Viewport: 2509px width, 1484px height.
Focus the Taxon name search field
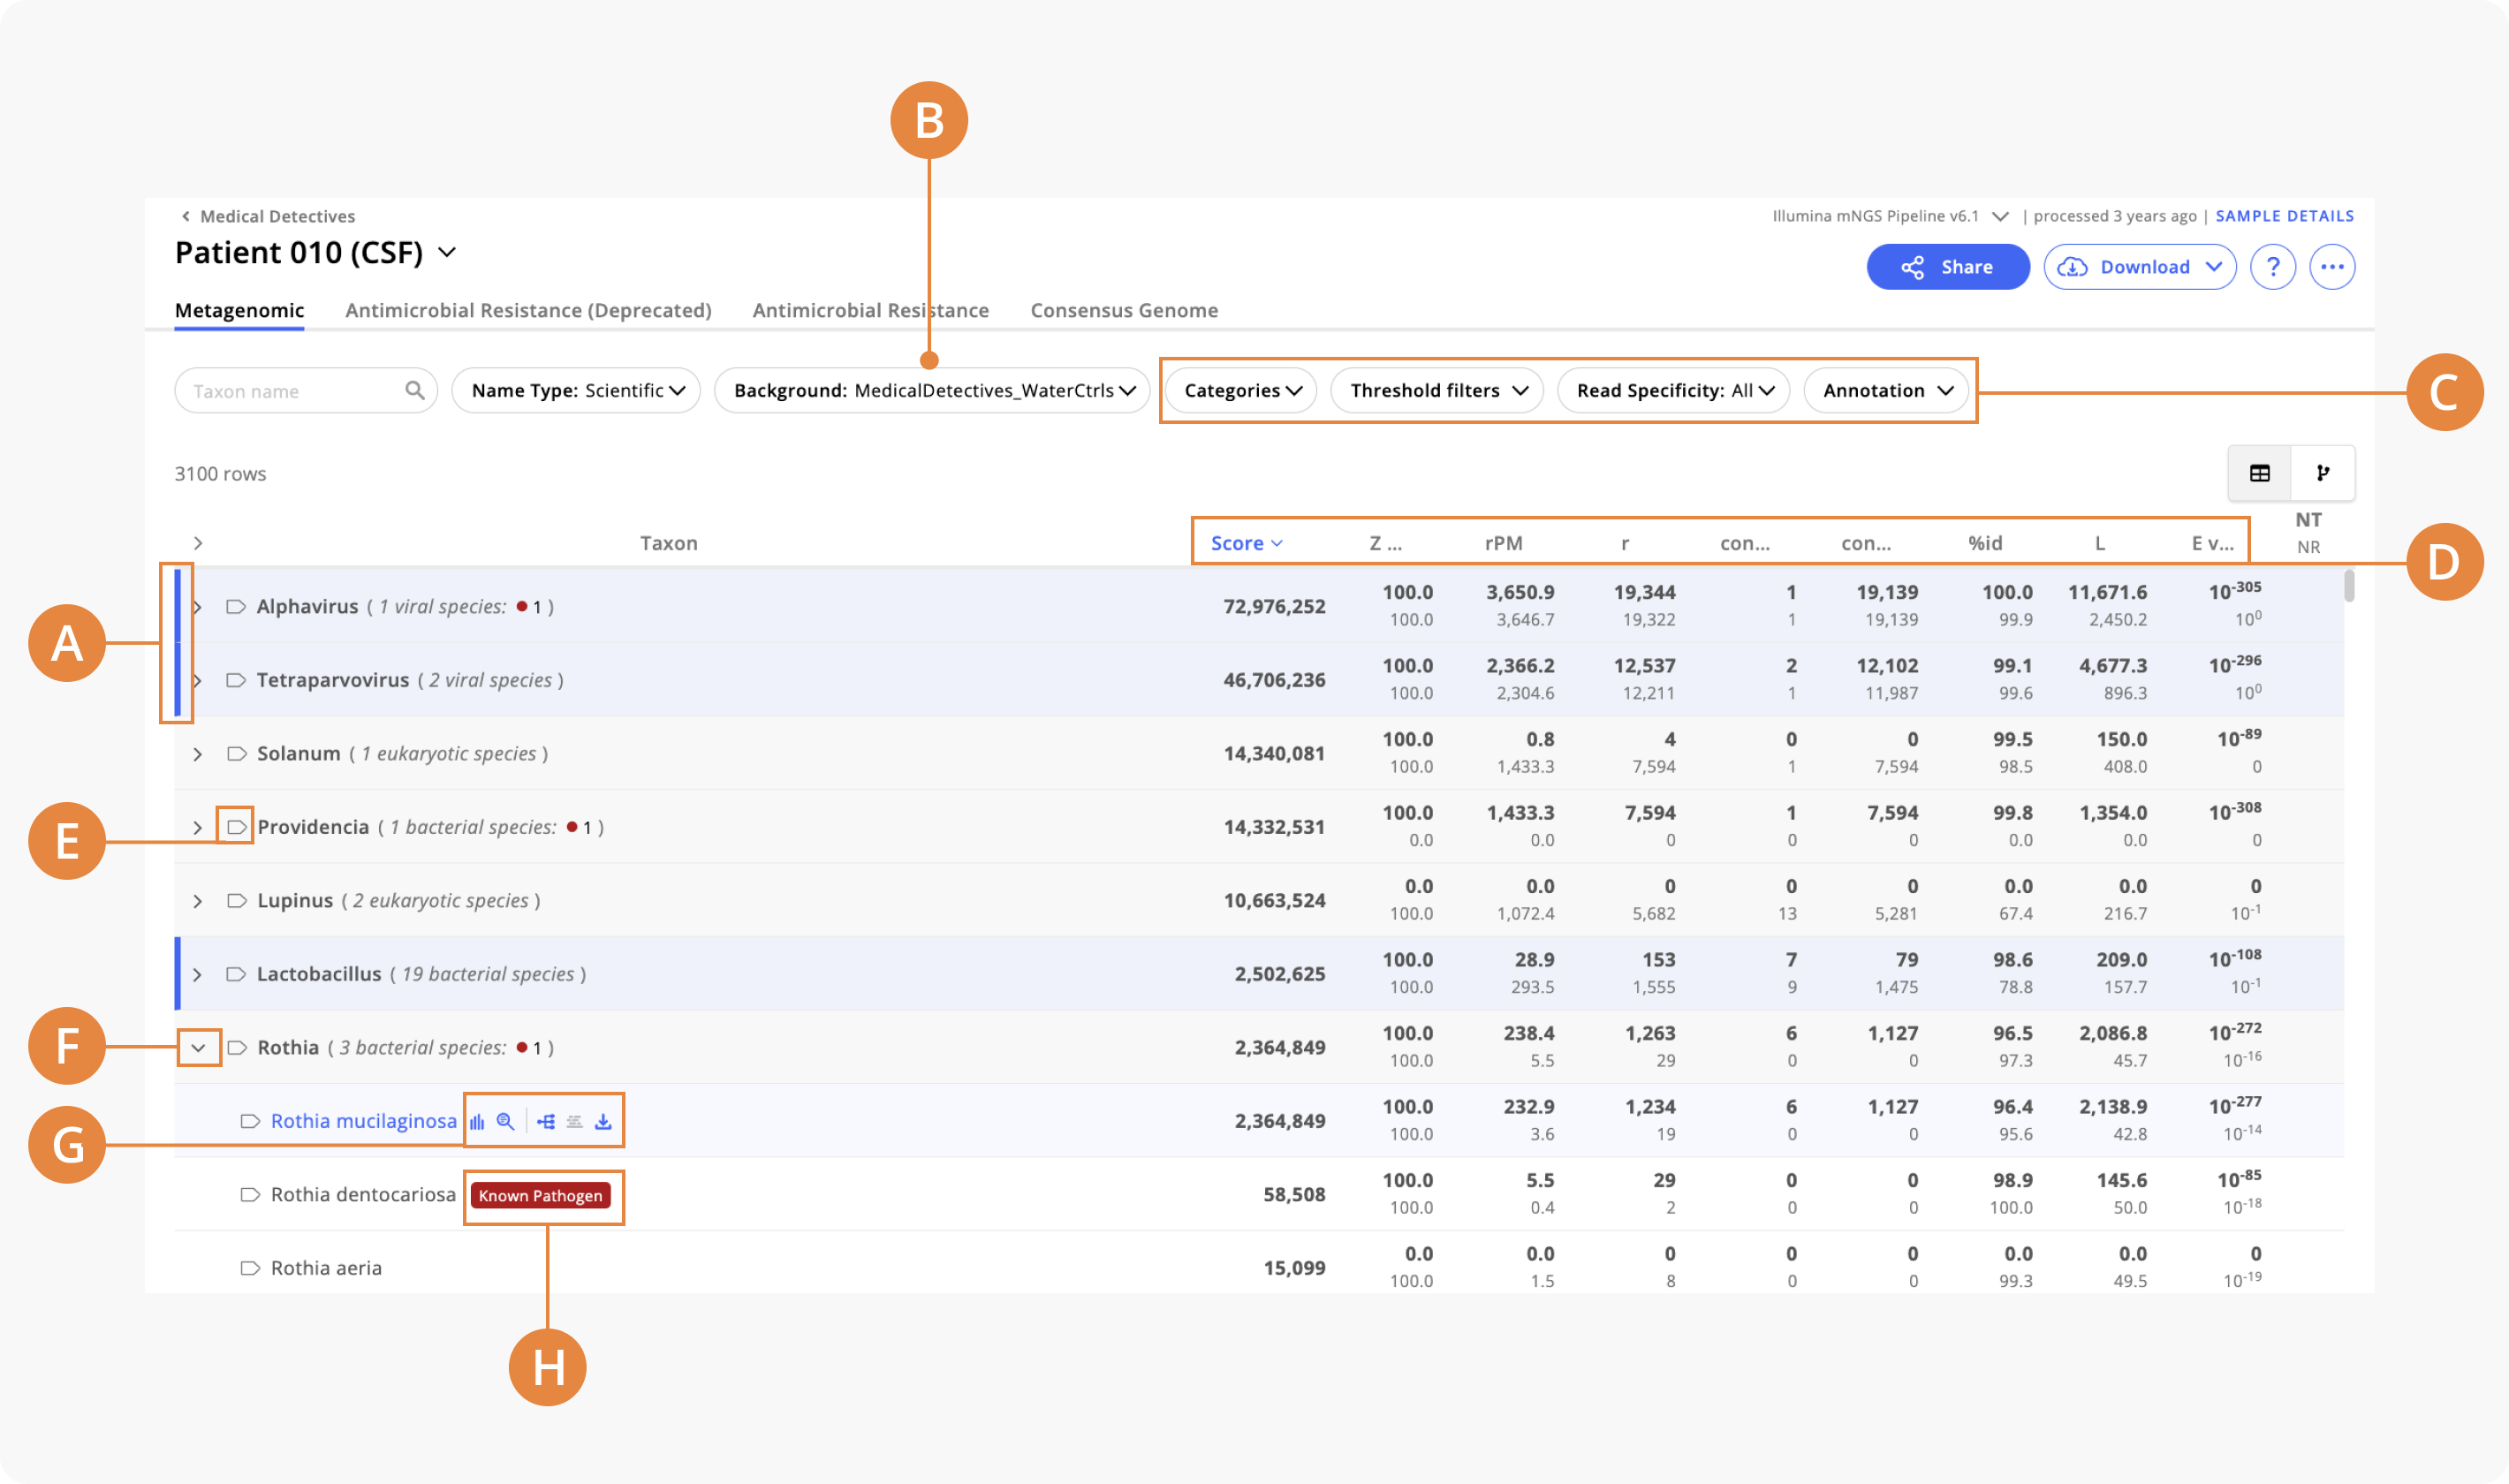pos(306,390)
